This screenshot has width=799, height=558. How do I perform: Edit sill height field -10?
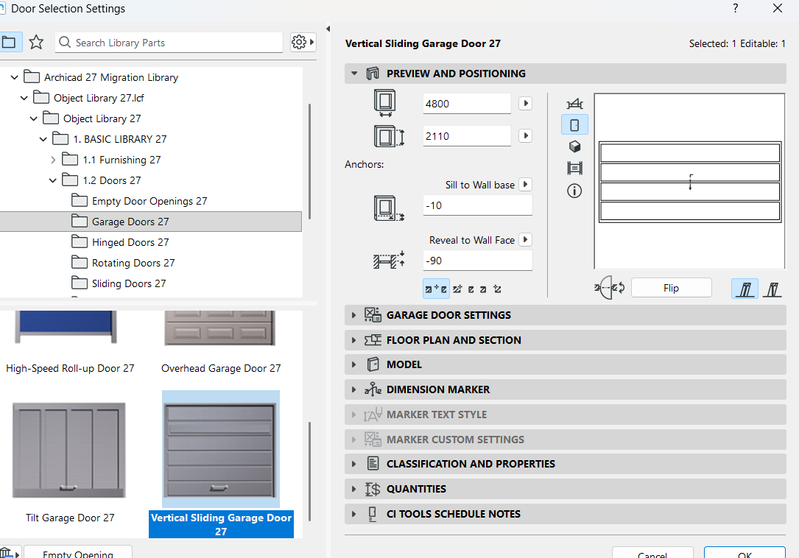point(477,205)
